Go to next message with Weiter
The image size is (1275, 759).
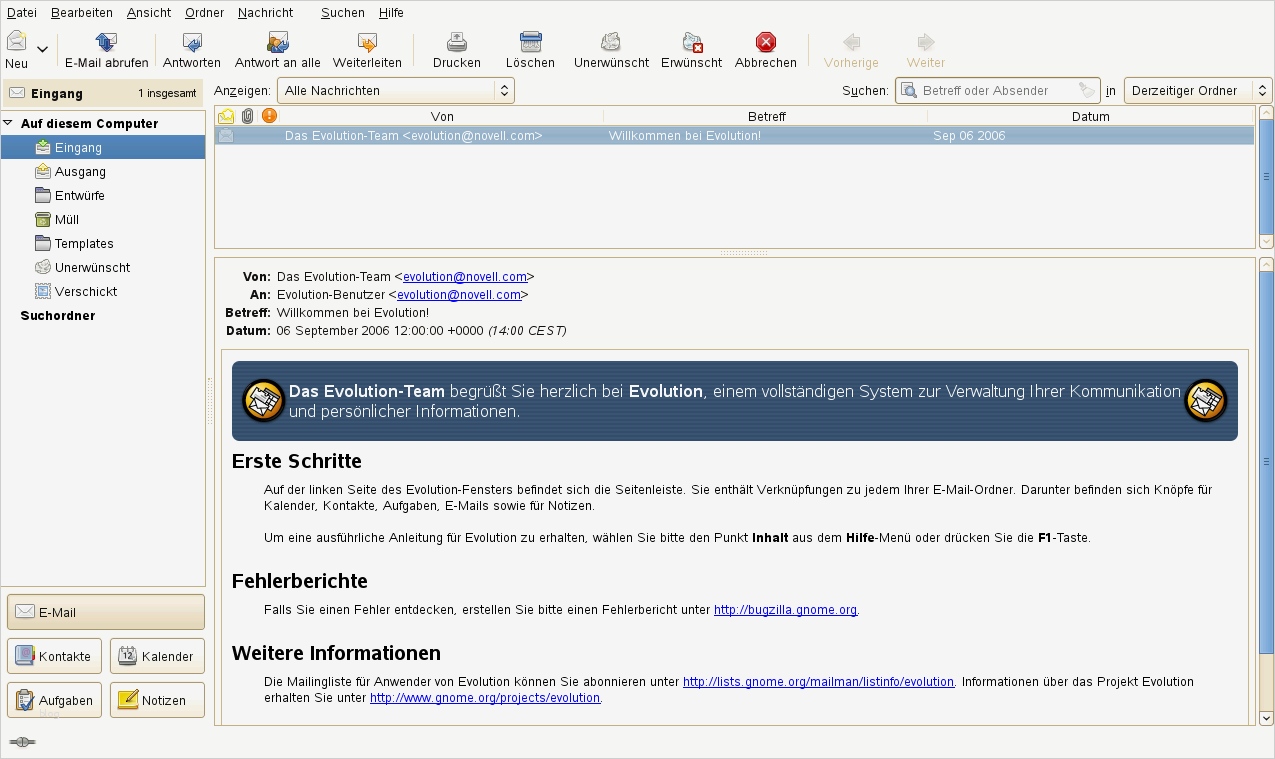pyautogui.click(x=926, y=50)
